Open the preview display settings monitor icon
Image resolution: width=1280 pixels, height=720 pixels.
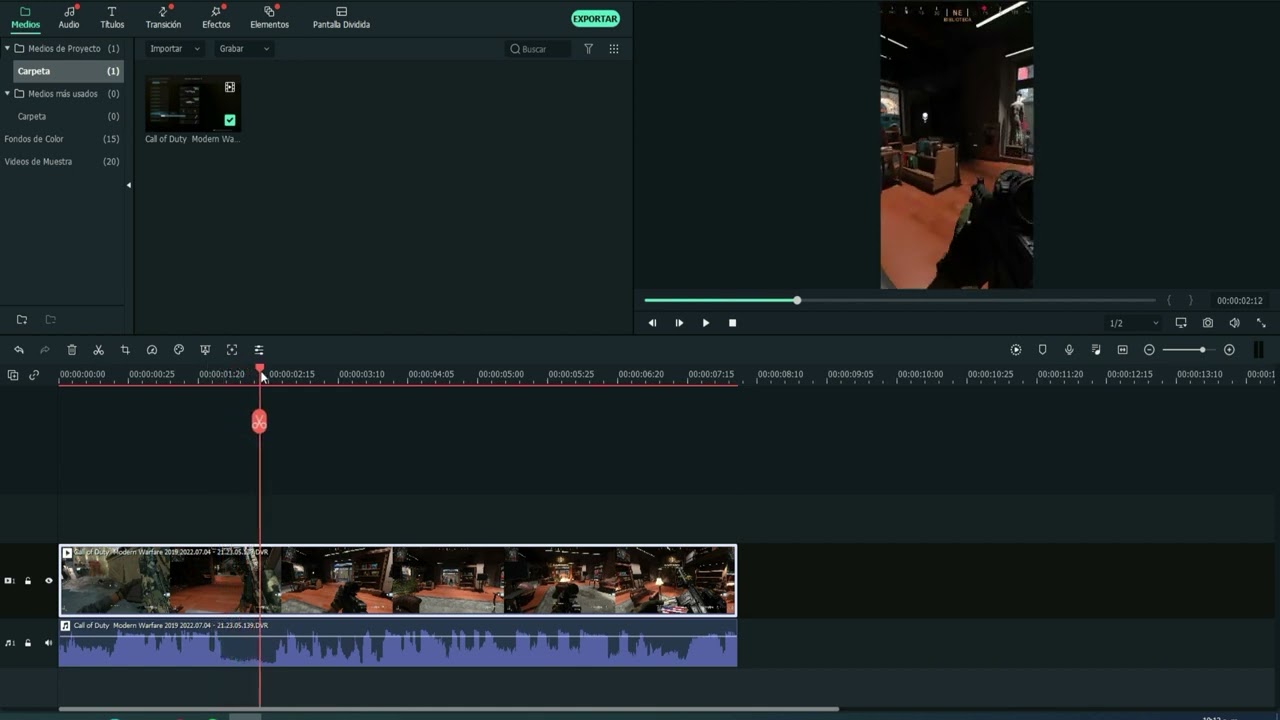click(1181, 323)
